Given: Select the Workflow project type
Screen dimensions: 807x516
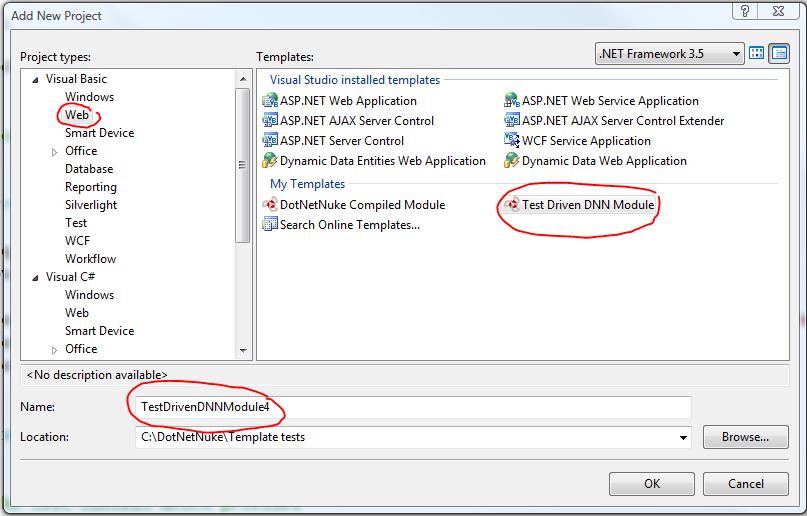Looking at the screenshot, I should coord(90,259).
